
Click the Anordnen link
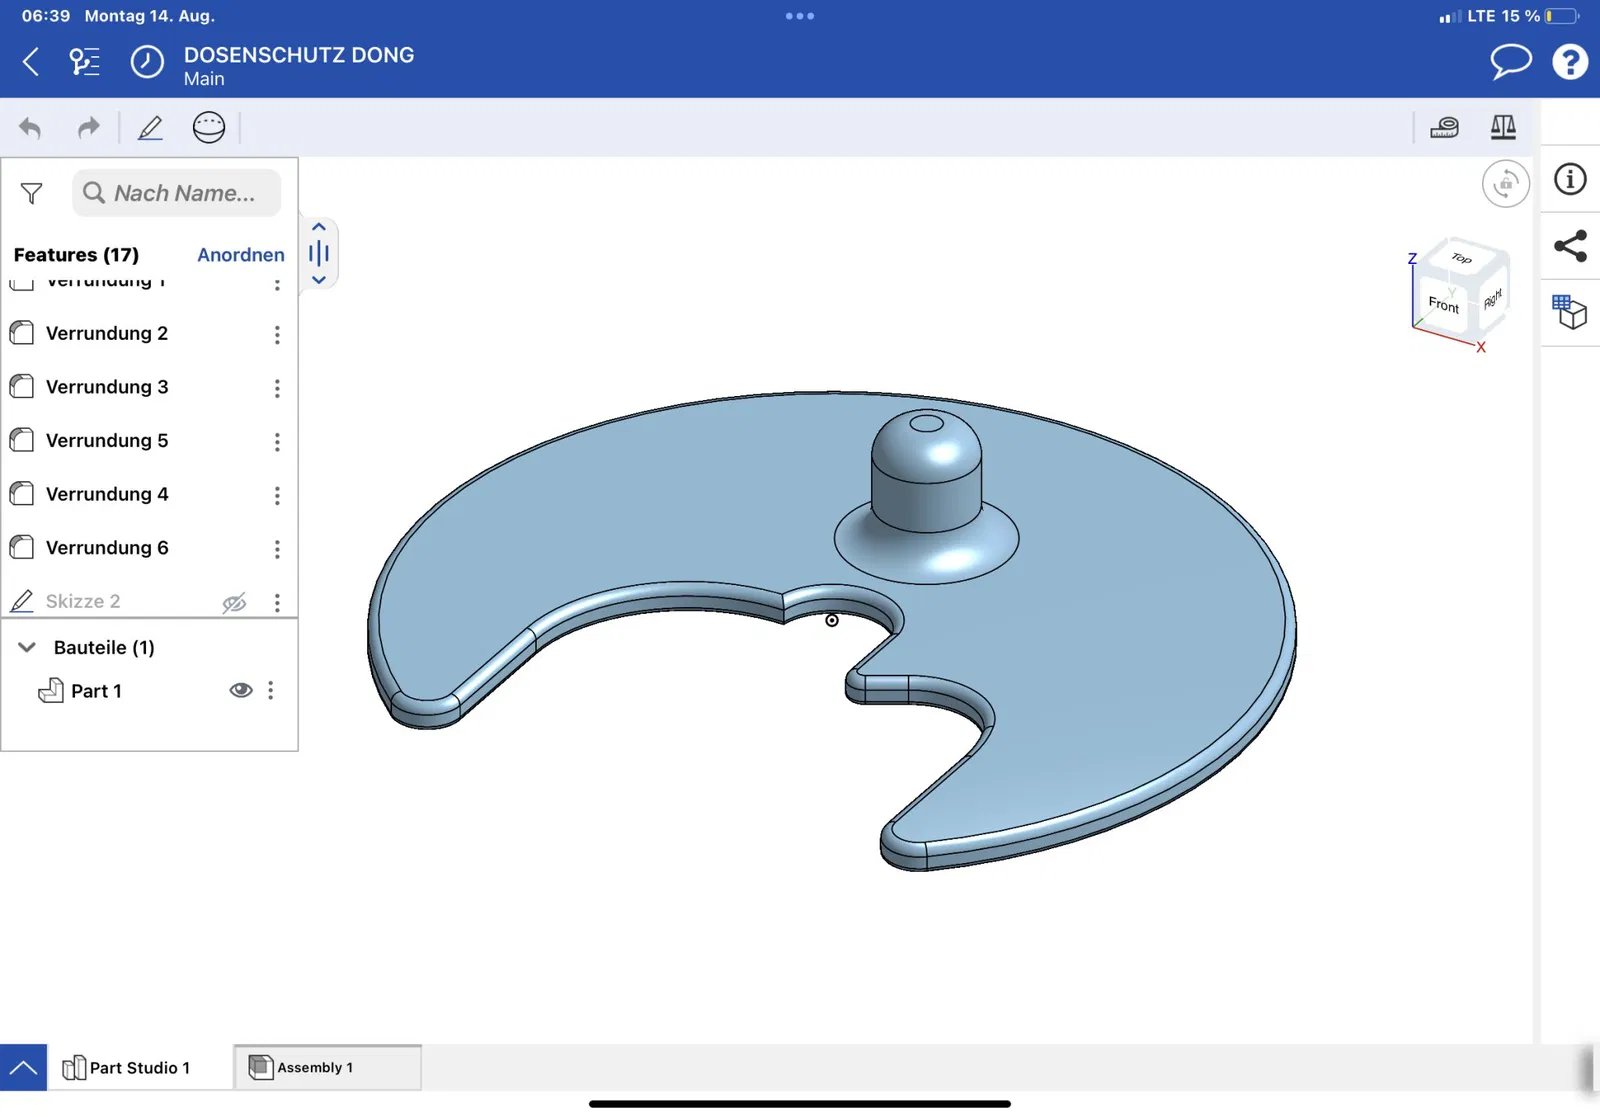tap(241, 255)
